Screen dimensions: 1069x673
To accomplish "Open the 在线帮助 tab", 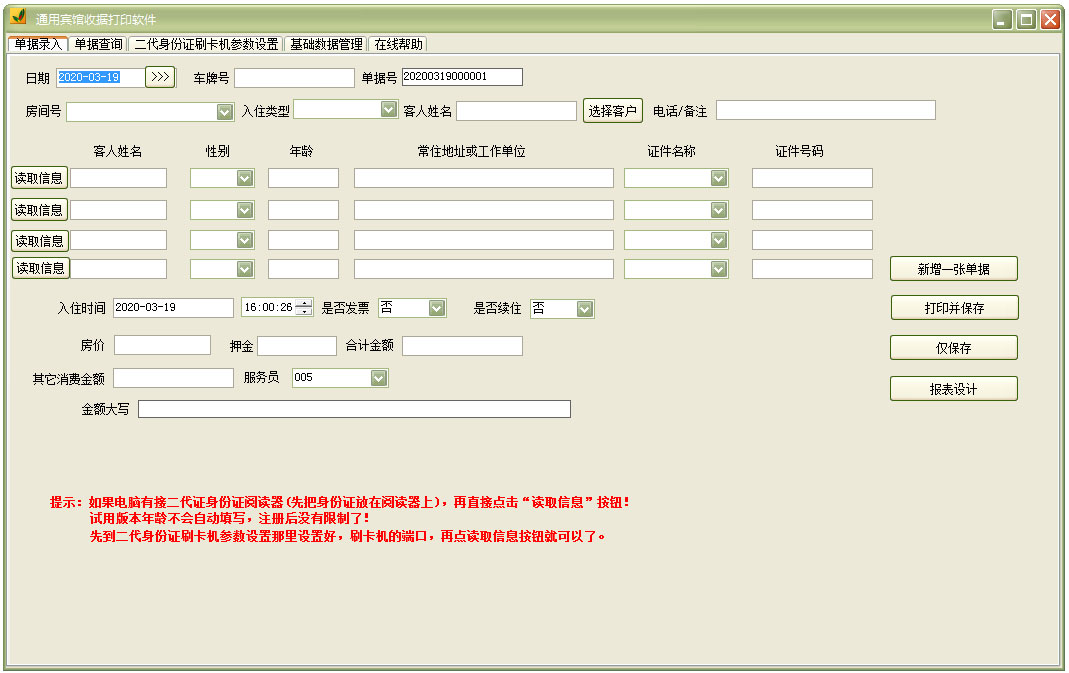I will pyautogui.click(x=398, y=44).
